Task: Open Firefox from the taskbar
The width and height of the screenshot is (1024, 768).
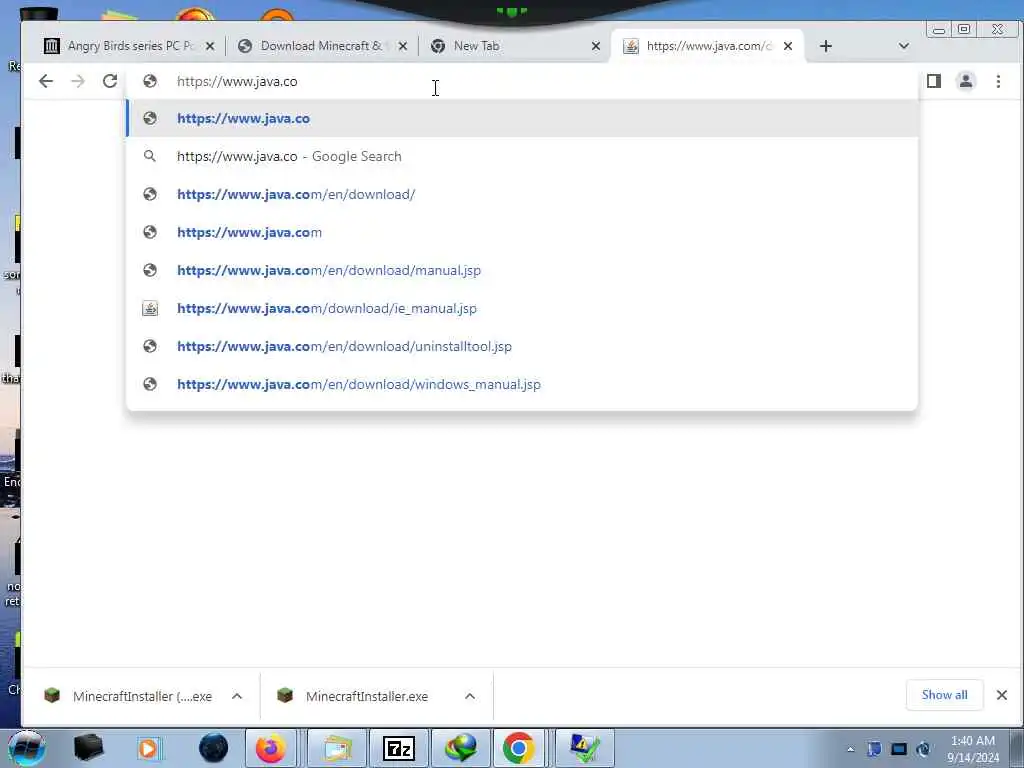Action: [x=271, y=748]
